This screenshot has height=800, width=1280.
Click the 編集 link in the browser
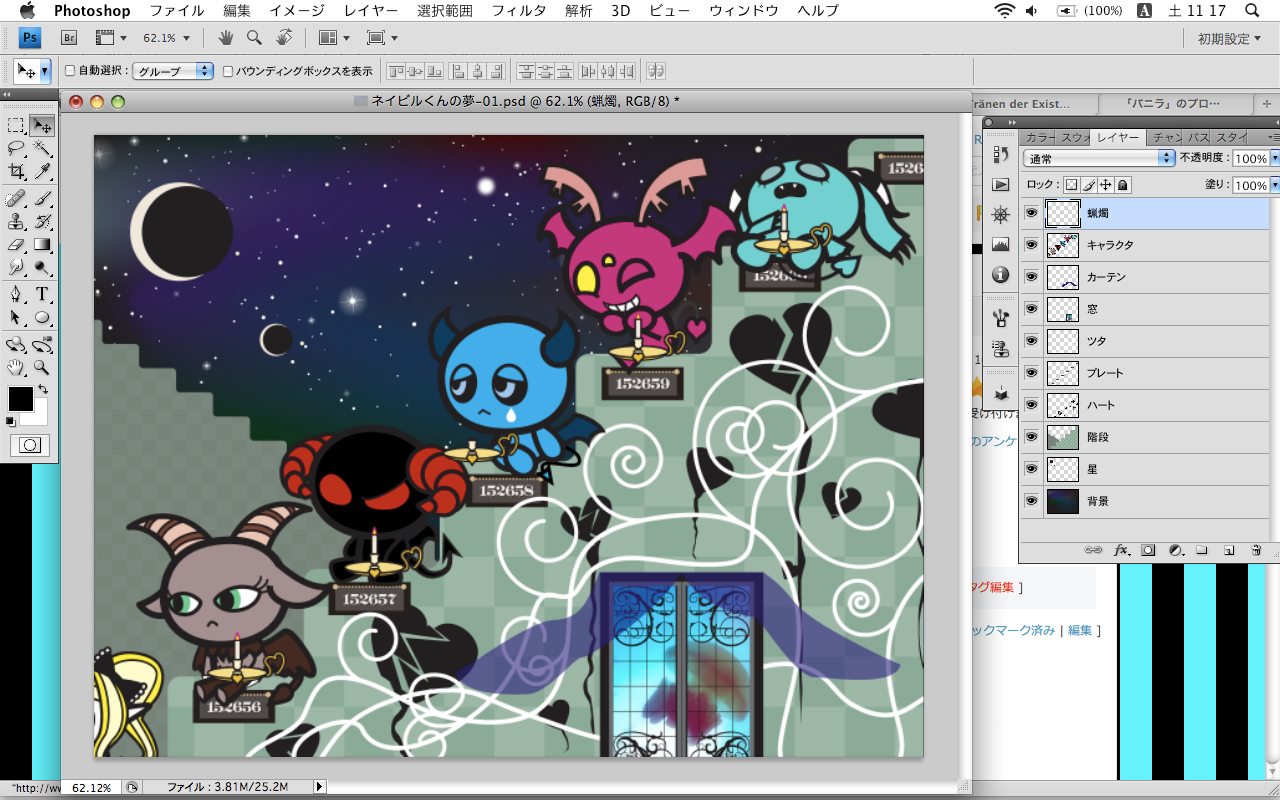pos(1080,630)
